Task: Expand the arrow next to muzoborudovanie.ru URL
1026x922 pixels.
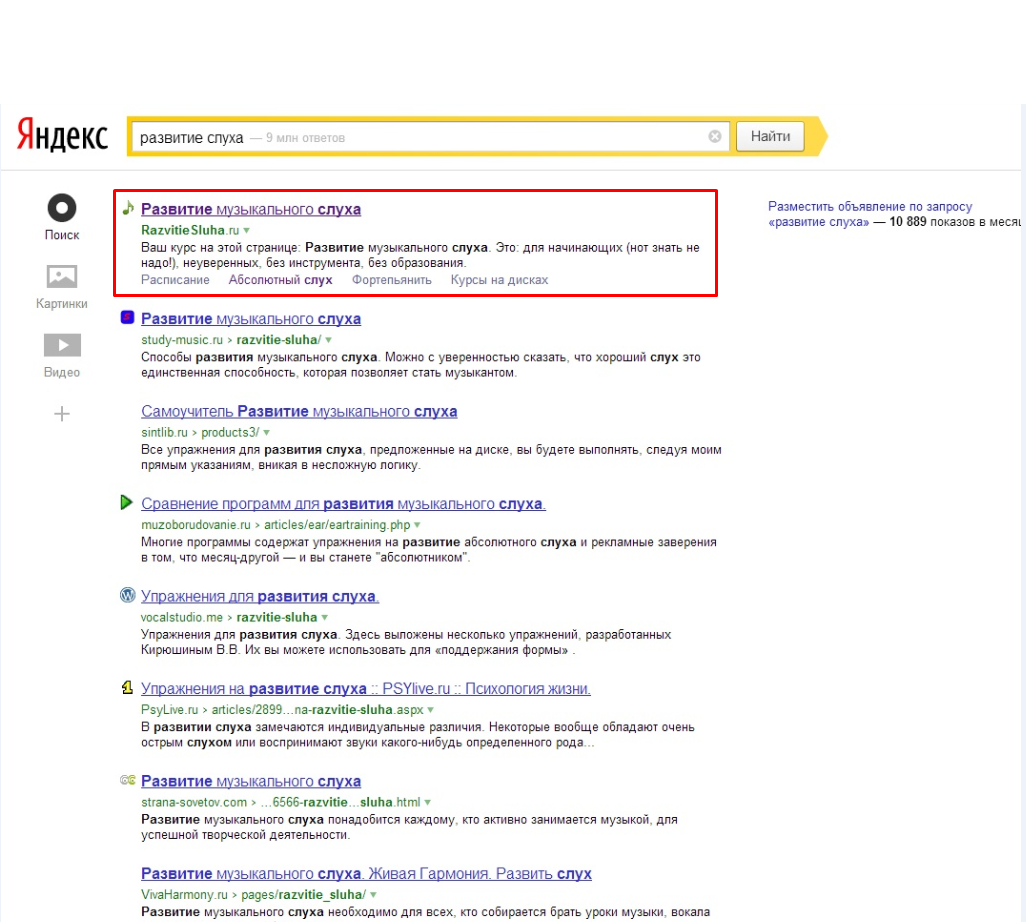Action: [417, 525]
